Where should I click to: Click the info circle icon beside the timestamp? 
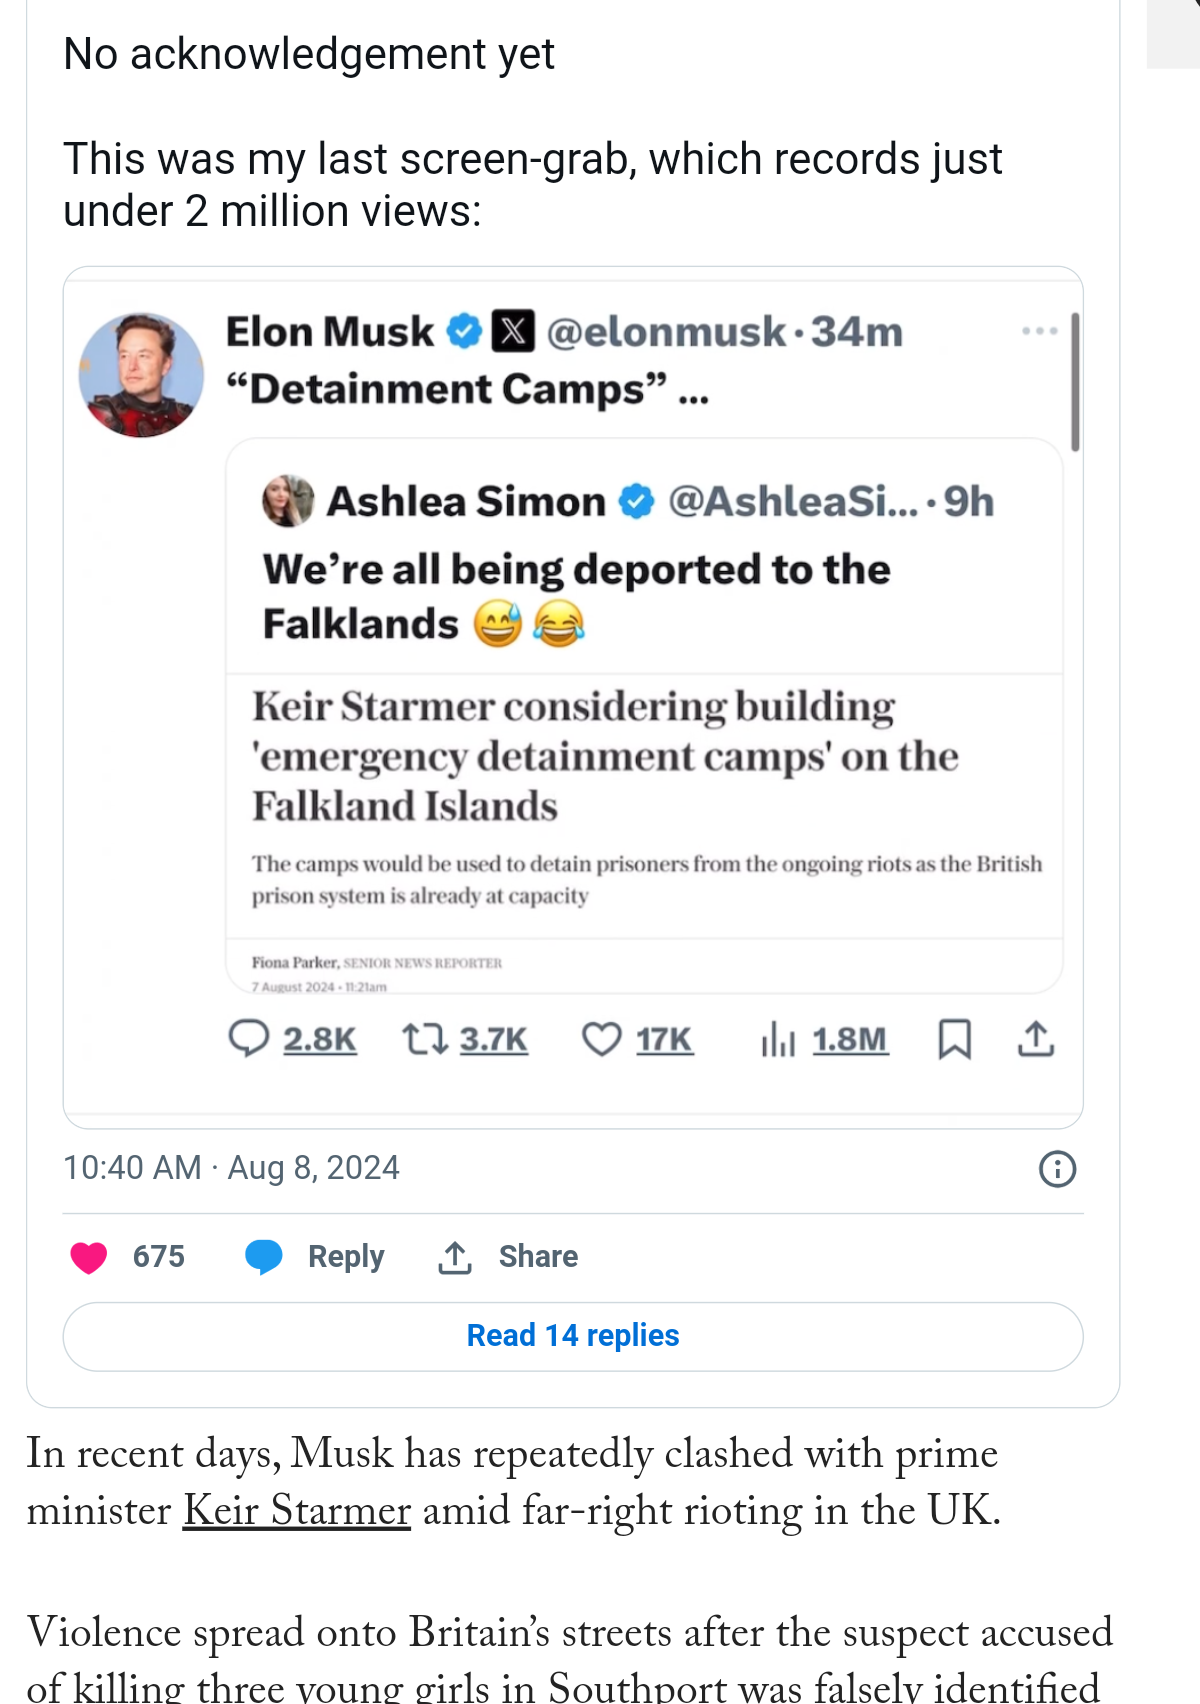[x=1058, y=1168]
